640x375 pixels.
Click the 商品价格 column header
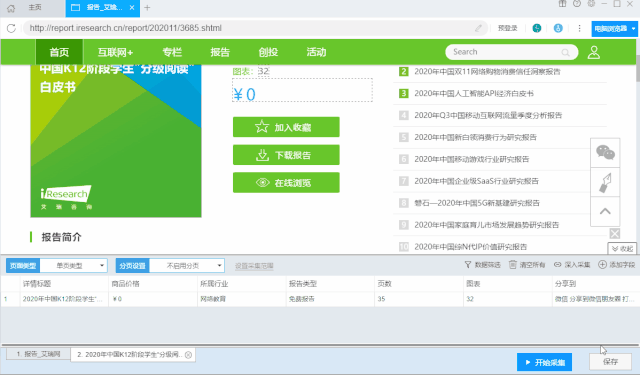click(153, 284)
